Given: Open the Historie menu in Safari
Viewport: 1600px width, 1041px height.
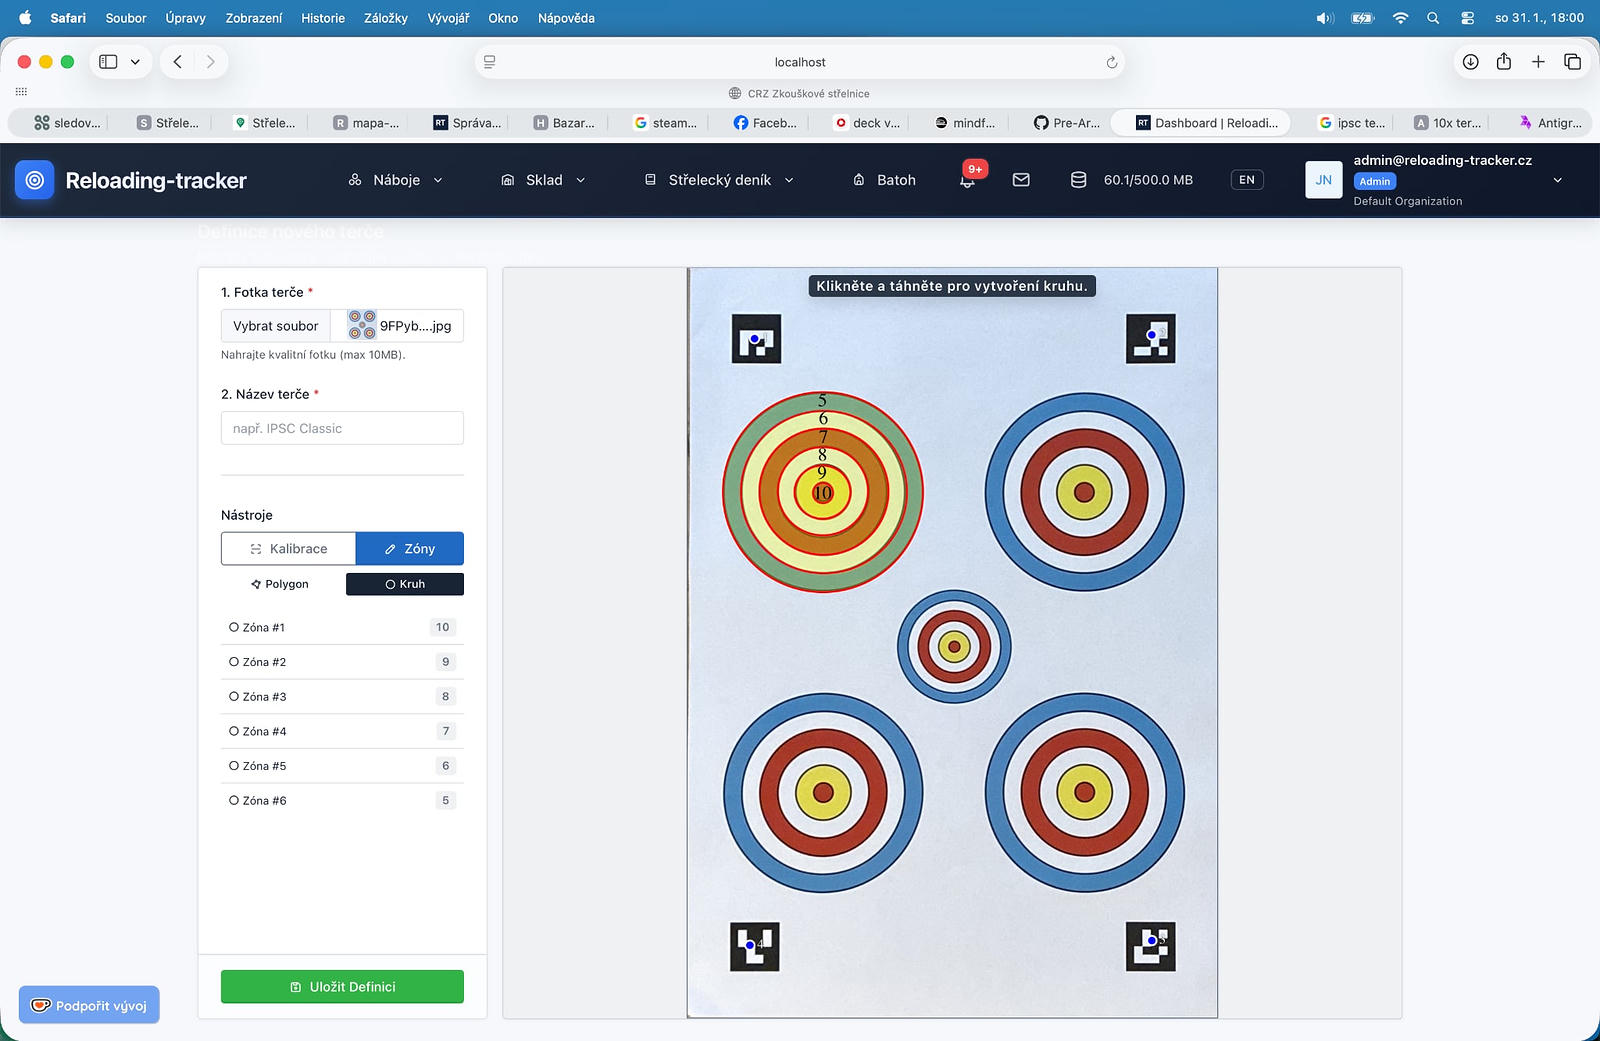Looking at the screenshot, I should [x=322, y=18].
